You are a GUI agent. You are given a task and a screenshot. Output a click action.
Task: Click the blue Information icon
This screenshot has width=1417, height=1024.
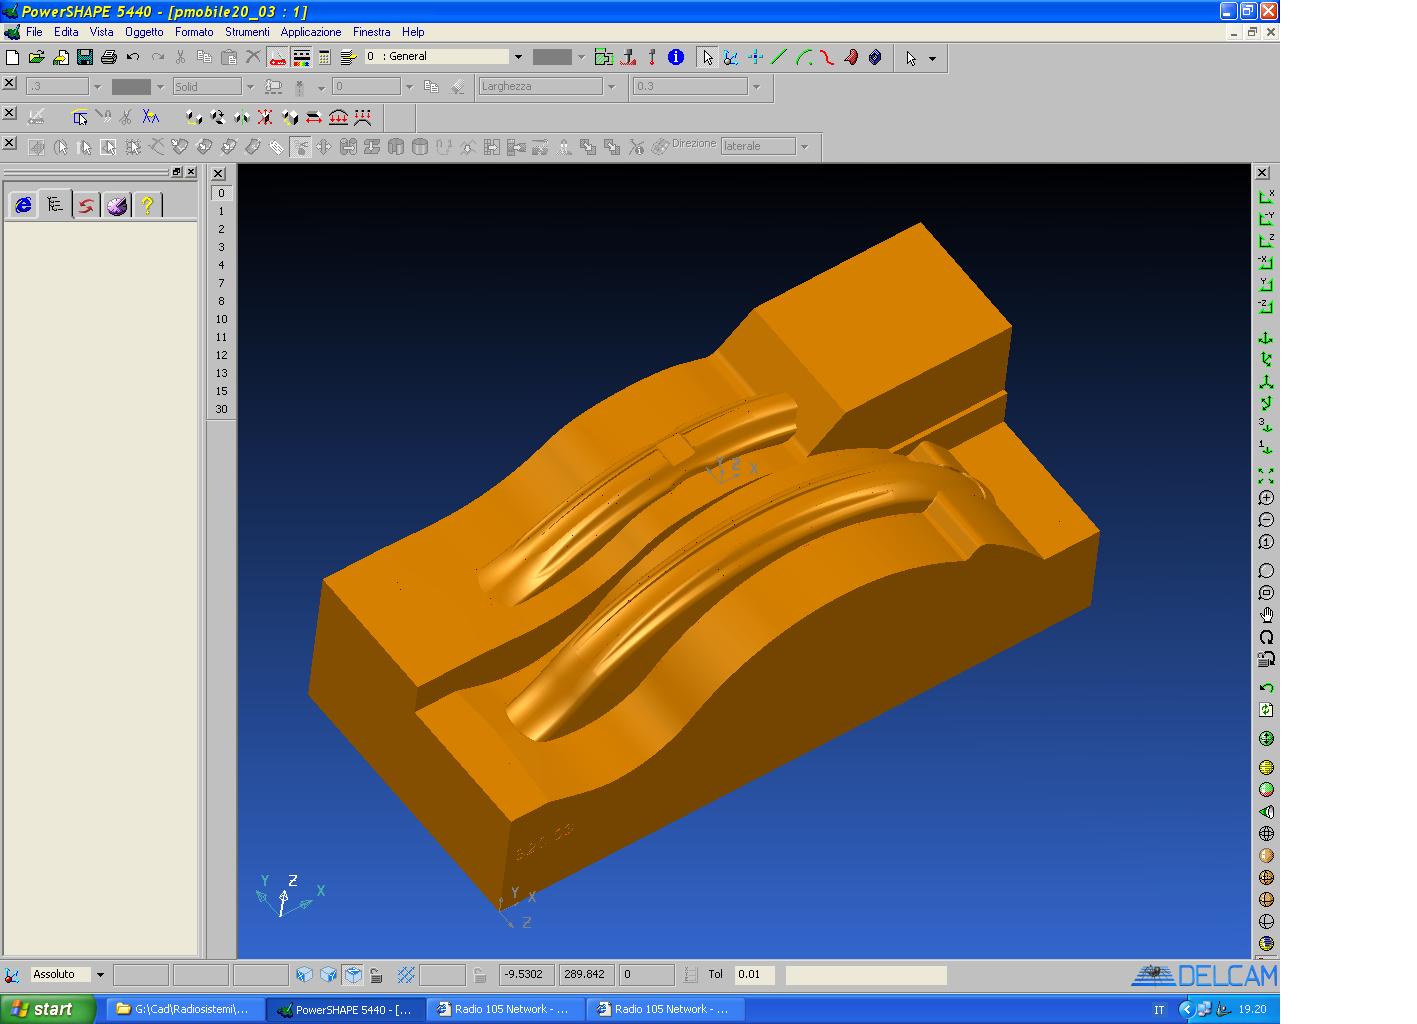point(676,57)
